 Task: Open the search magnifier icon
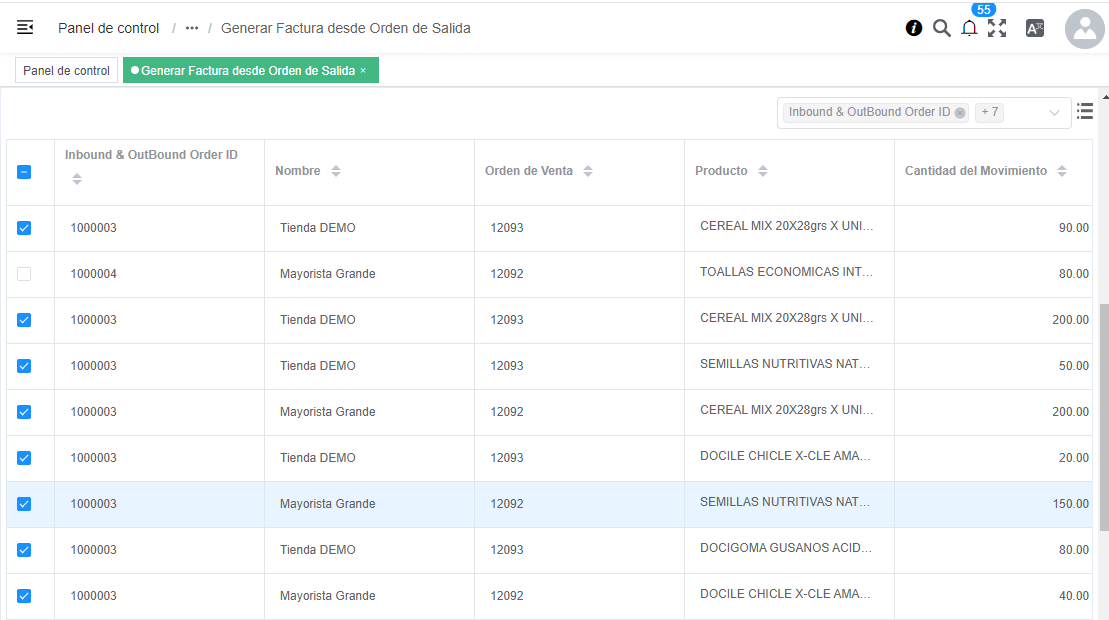941,28
